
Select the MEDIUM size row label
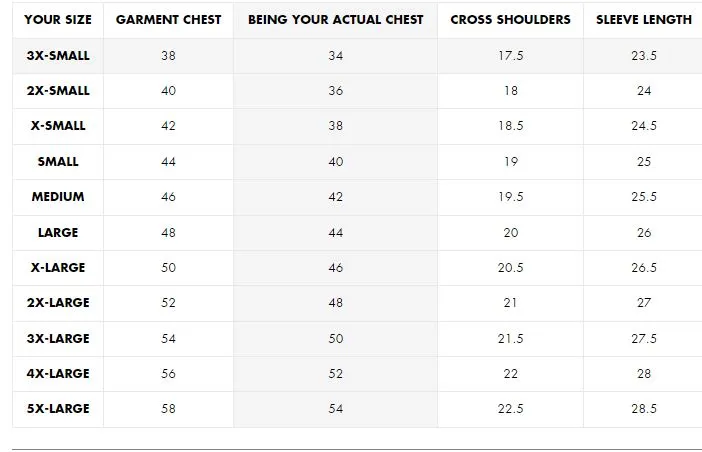pos(58,196)
